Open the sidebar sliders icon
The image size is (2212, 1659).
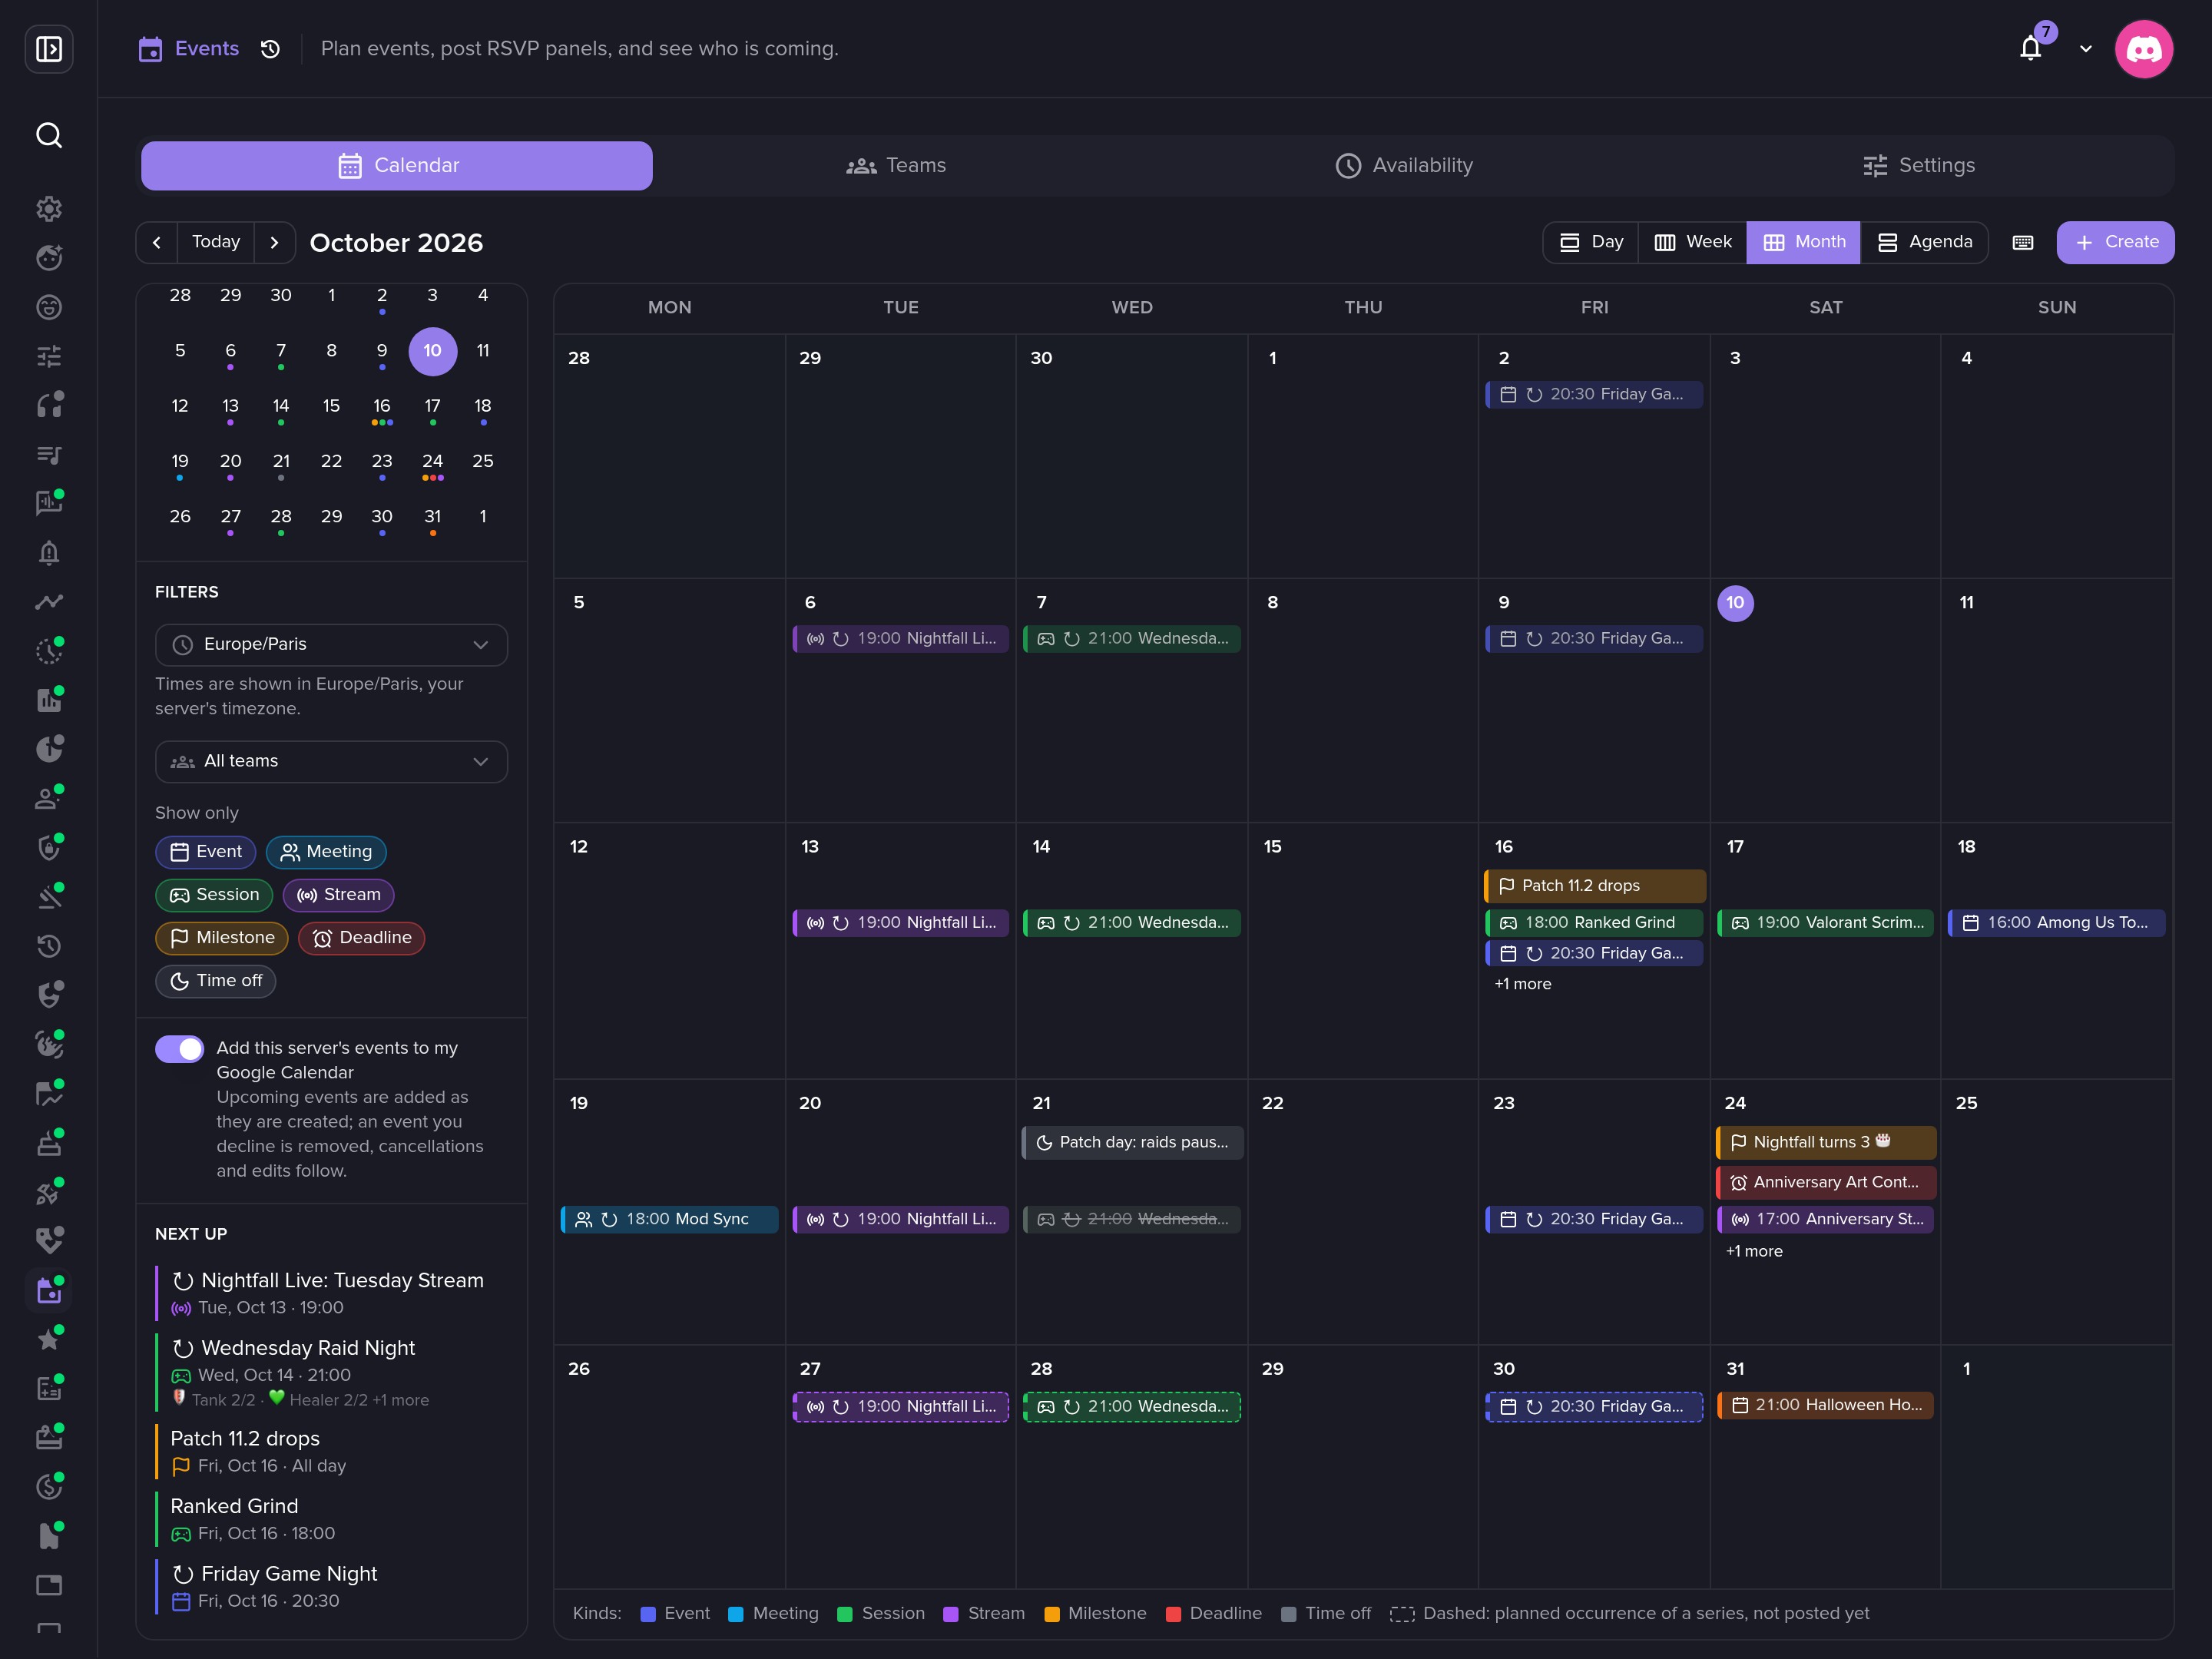[49, 356]
